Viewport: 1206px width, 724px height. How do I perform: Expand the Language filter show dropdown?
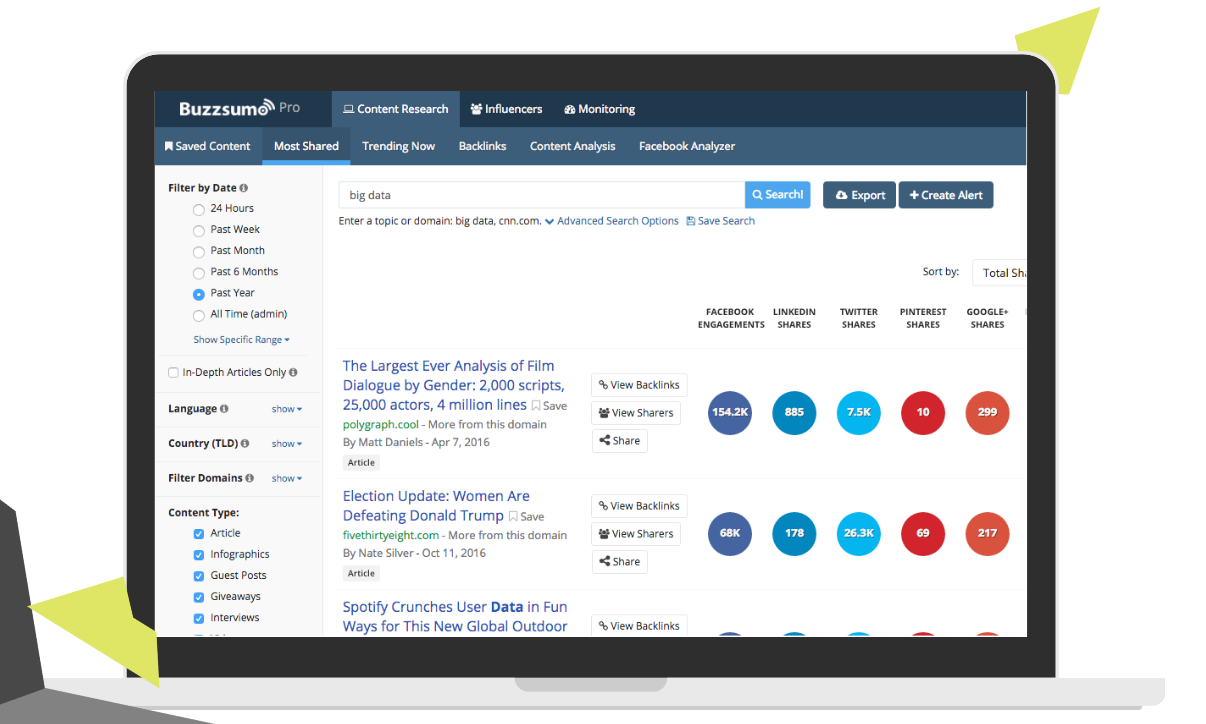coord(287,409)
